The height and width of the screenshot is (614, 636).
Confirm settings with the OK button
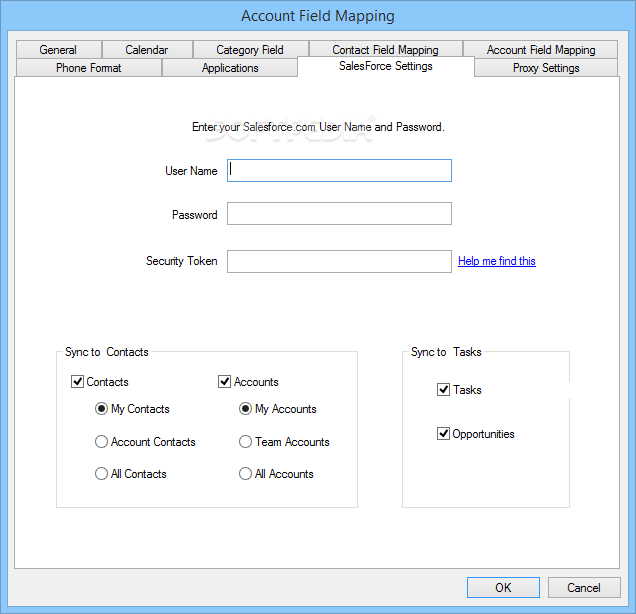(x=503, y=587)
